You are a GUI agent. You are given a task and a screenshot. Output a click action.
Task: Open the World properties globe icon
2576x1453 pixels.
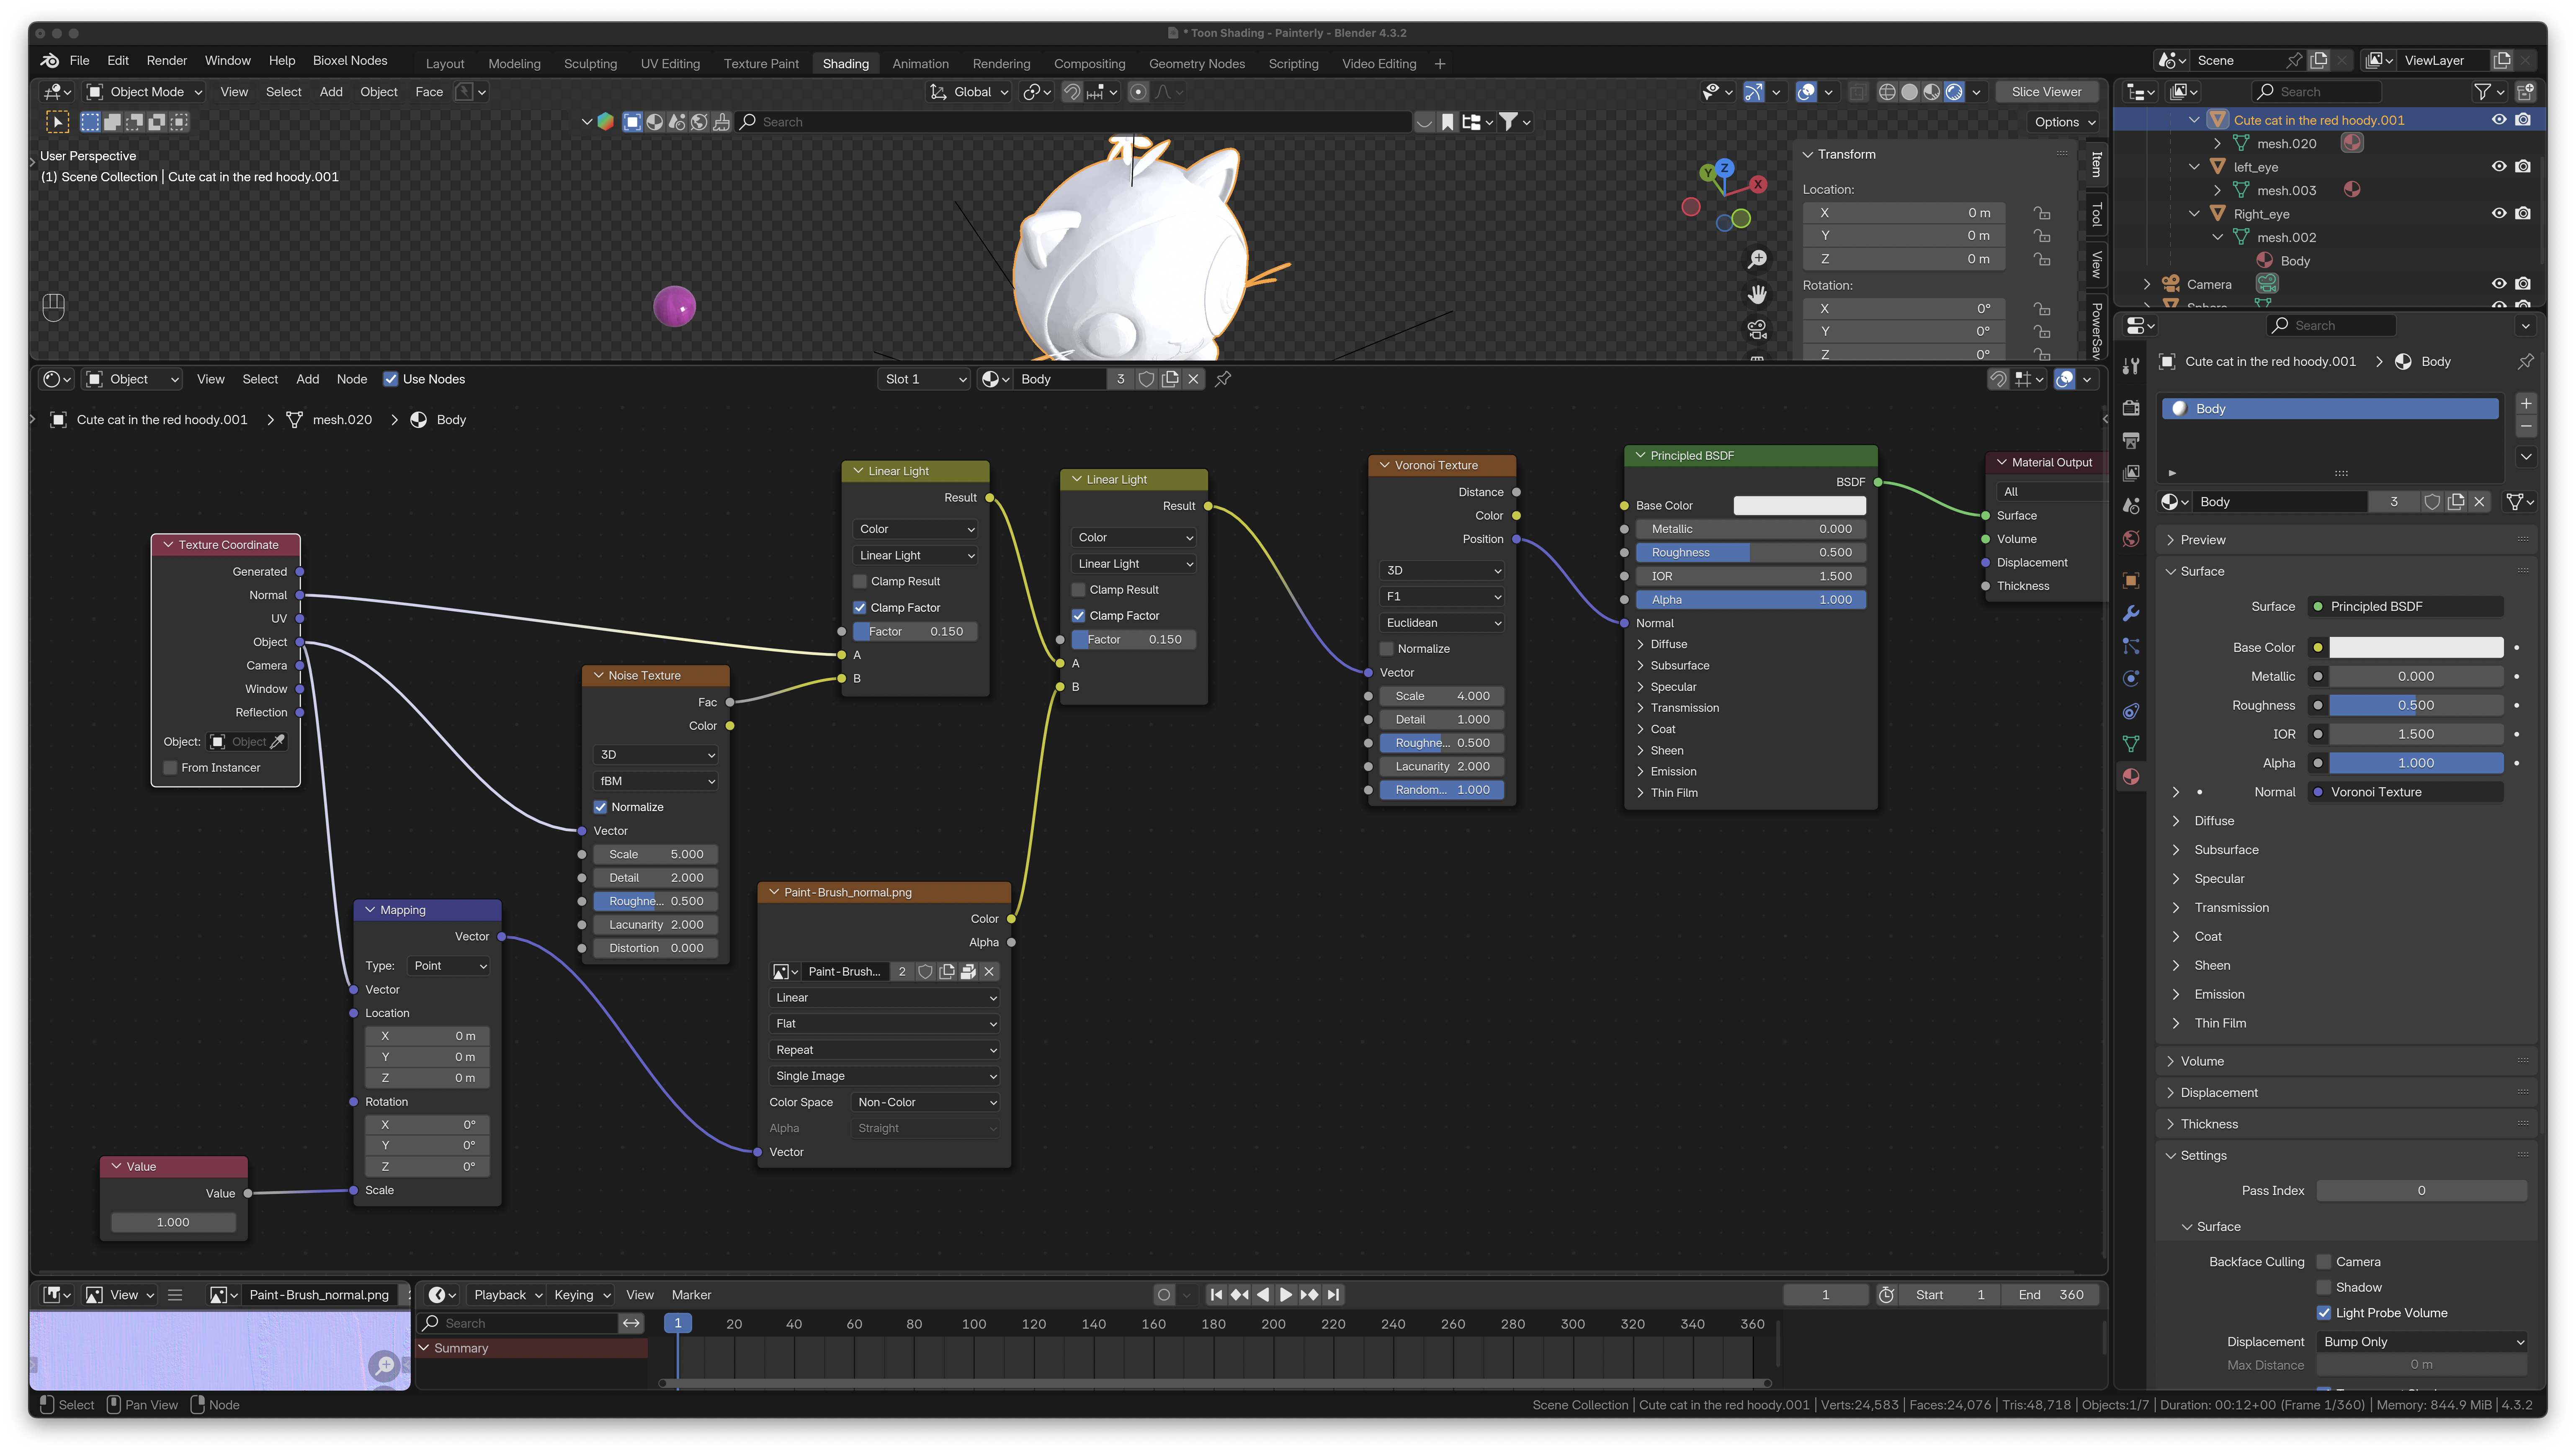(x=2131, y=539)
